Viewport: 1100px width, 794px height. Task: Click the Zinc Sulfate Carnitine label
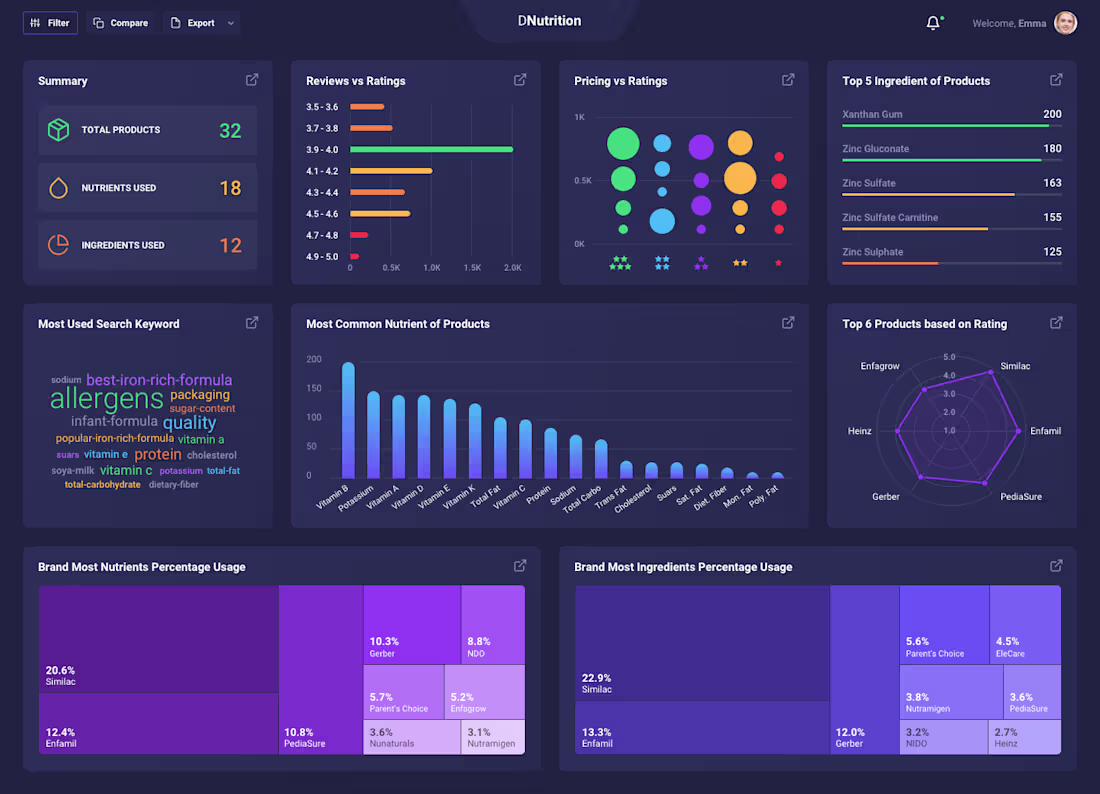(890, 217)
